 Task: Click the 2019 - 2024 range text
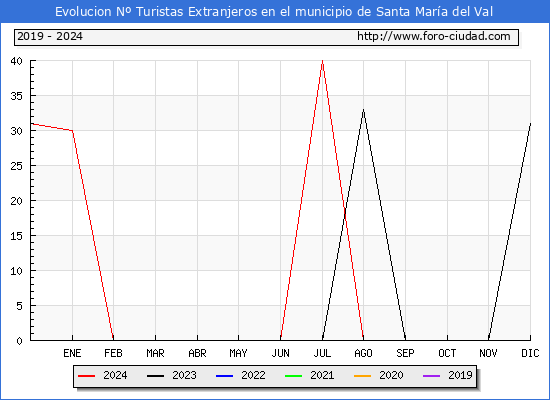(x=50, y=36)
